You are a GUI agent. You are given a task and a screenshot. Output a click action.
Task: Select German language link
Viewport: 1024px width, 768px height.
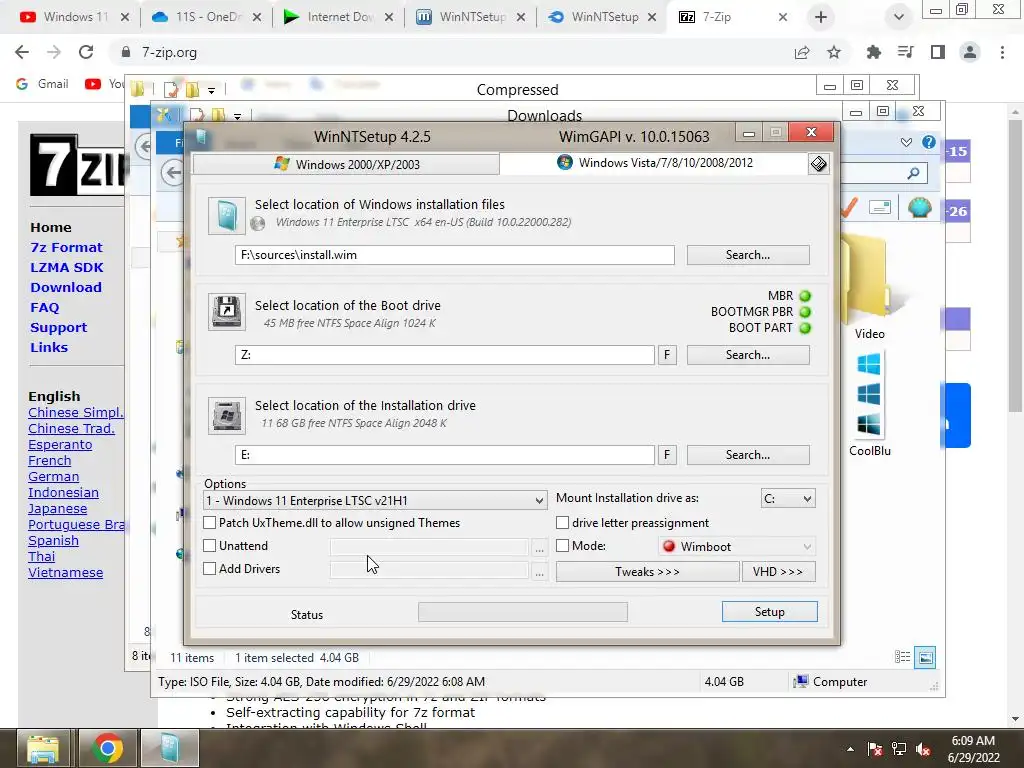pyautogui.click(x=54, y=477)
